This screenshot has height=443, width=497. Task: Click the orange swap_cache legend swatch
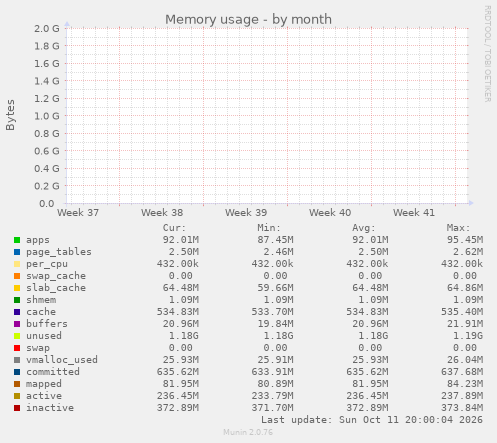point(17,276)
